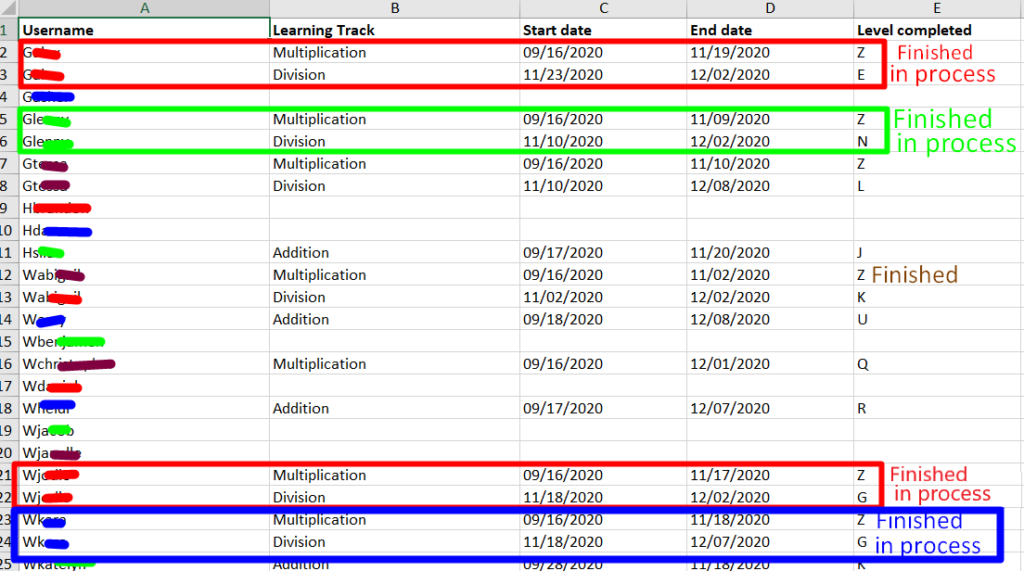
Task: Click 12/07/2020 end date in row 18
Action: click(x=770, y=408)
